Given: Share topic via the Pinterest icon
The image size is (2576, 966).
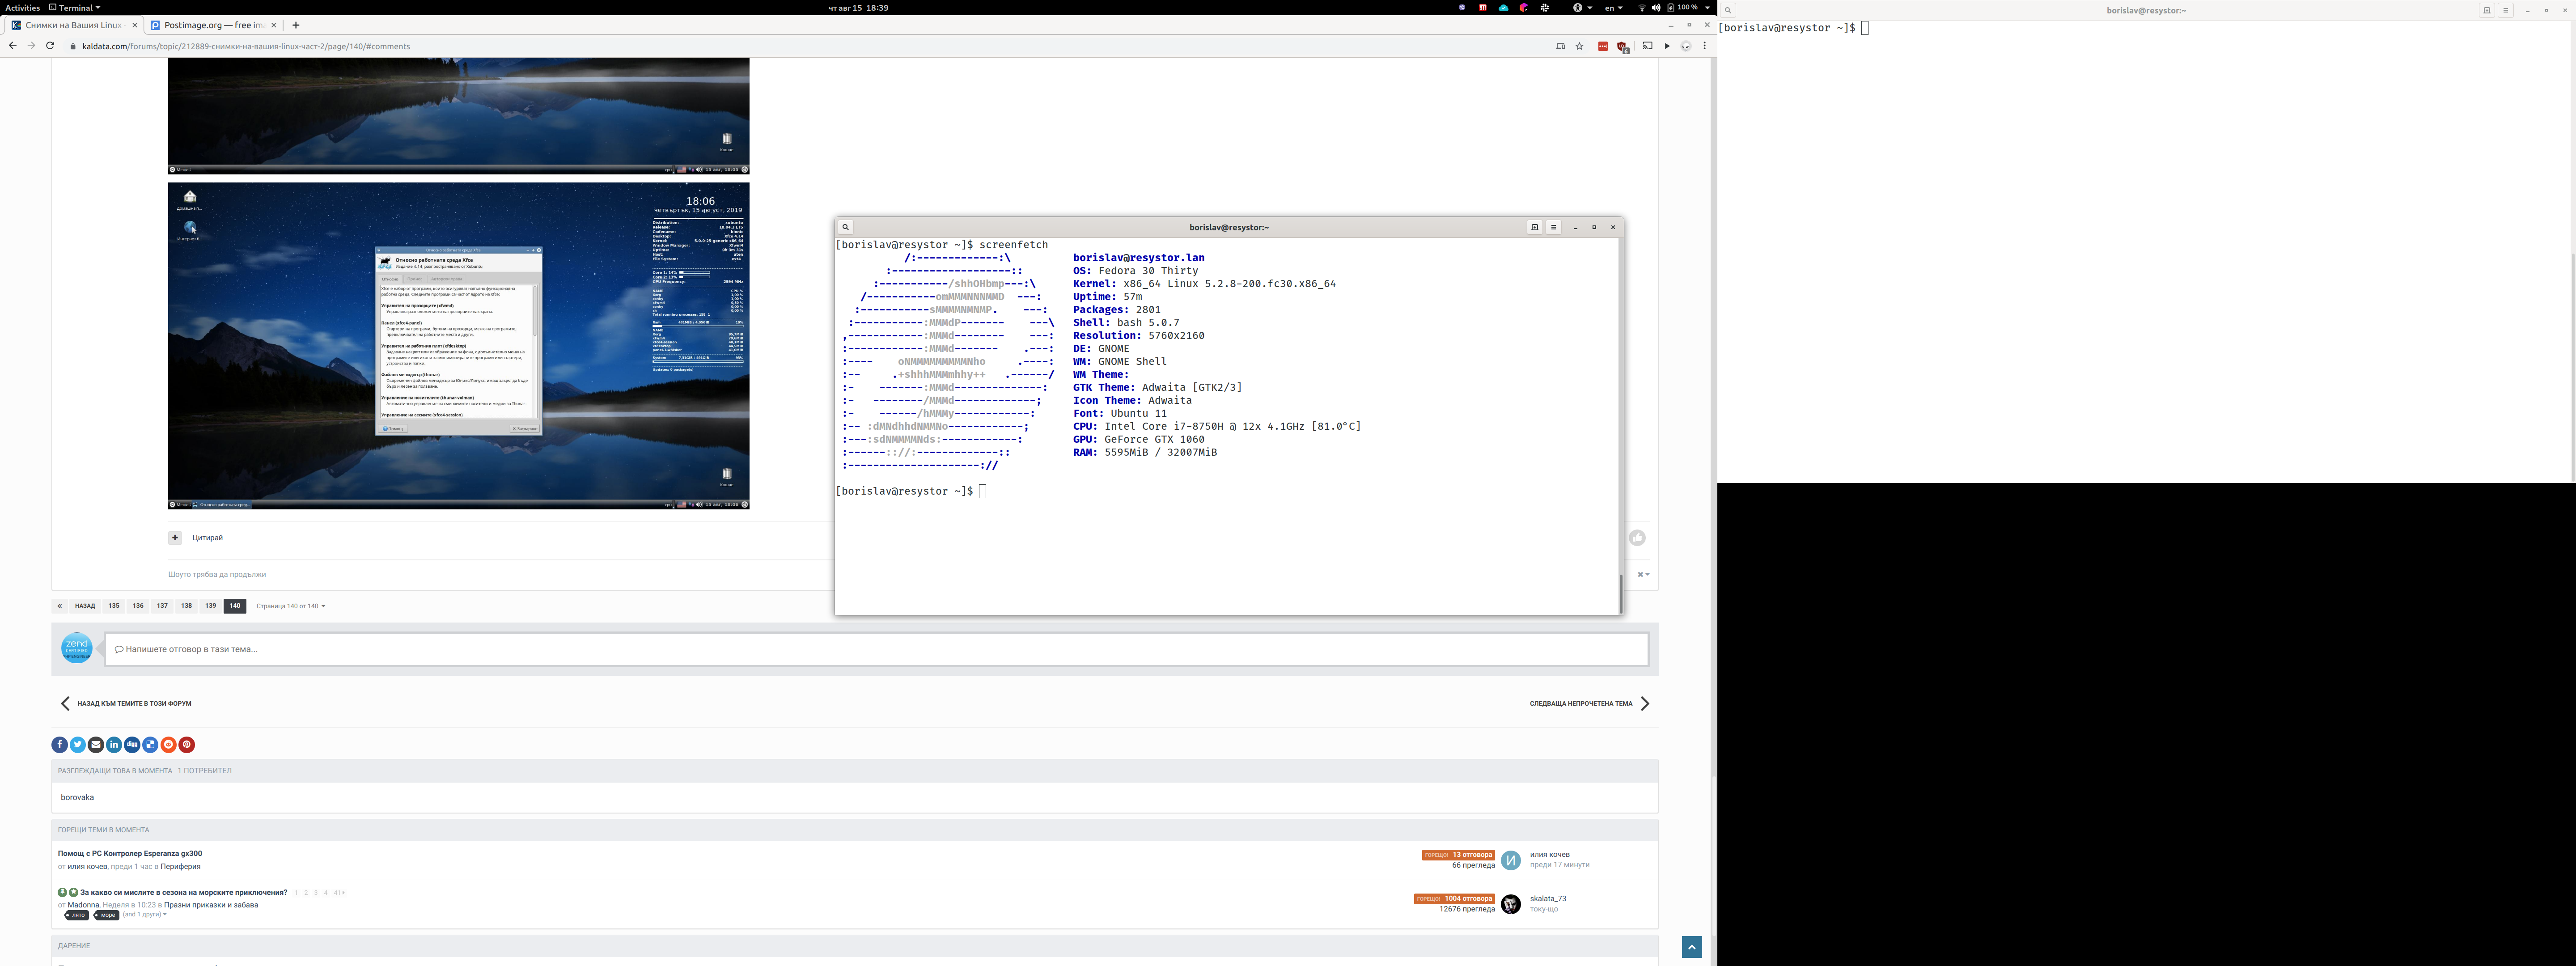Looking at the screenshot, I should [187, 744].
